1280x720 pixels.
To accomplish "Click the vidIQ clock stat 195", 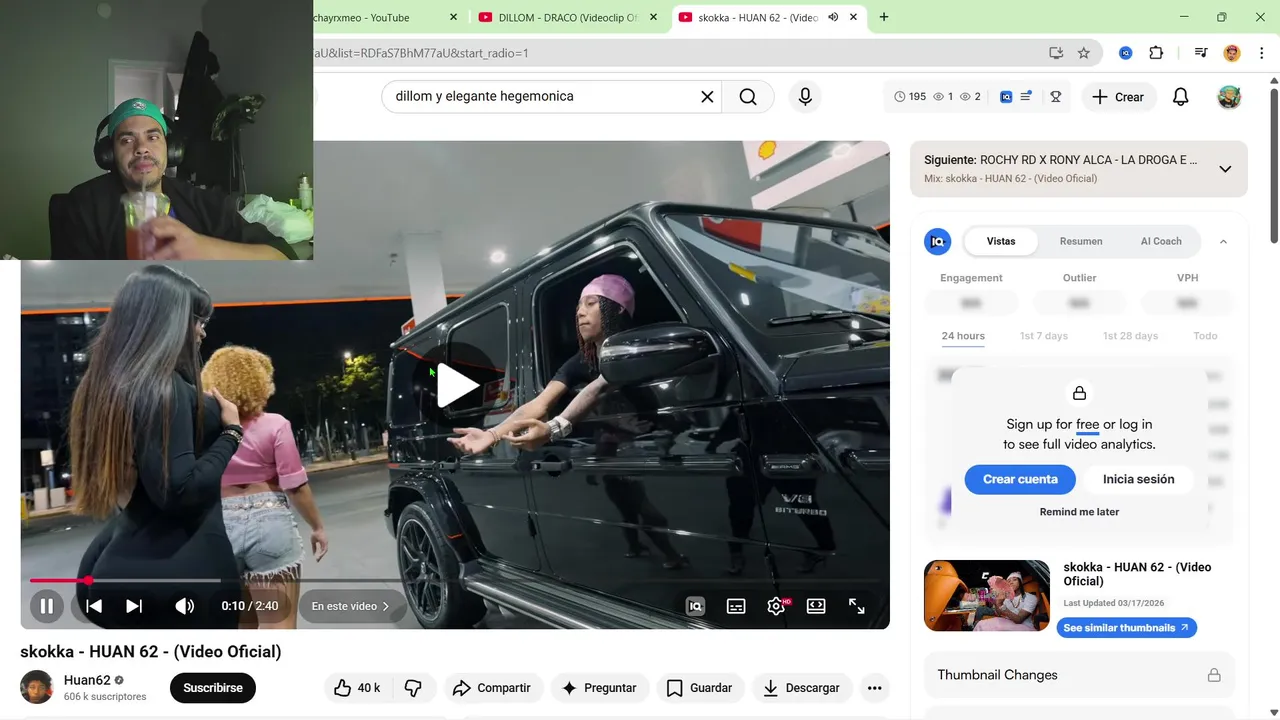I will pyautogui.click(x=910, y=97).
